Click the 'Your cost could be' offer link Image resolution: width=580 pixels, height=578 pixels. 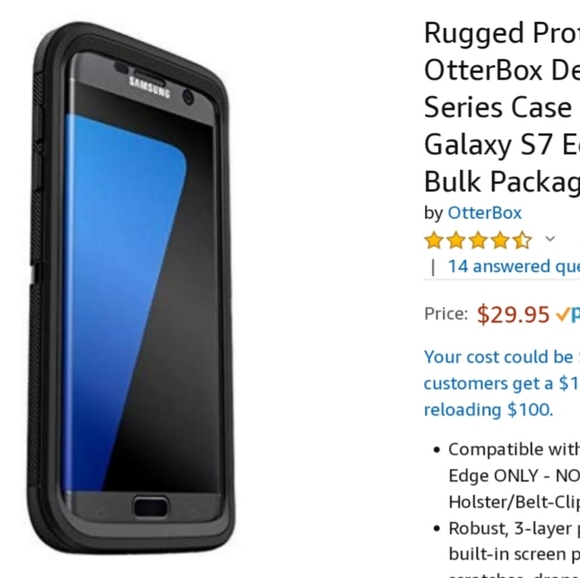(x=502, y=357)
